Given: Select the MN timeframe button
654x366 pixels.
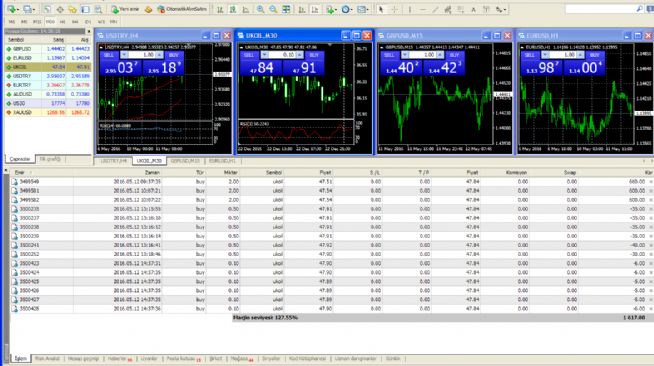Looking at the screenshot, I should tap(113, 22).
